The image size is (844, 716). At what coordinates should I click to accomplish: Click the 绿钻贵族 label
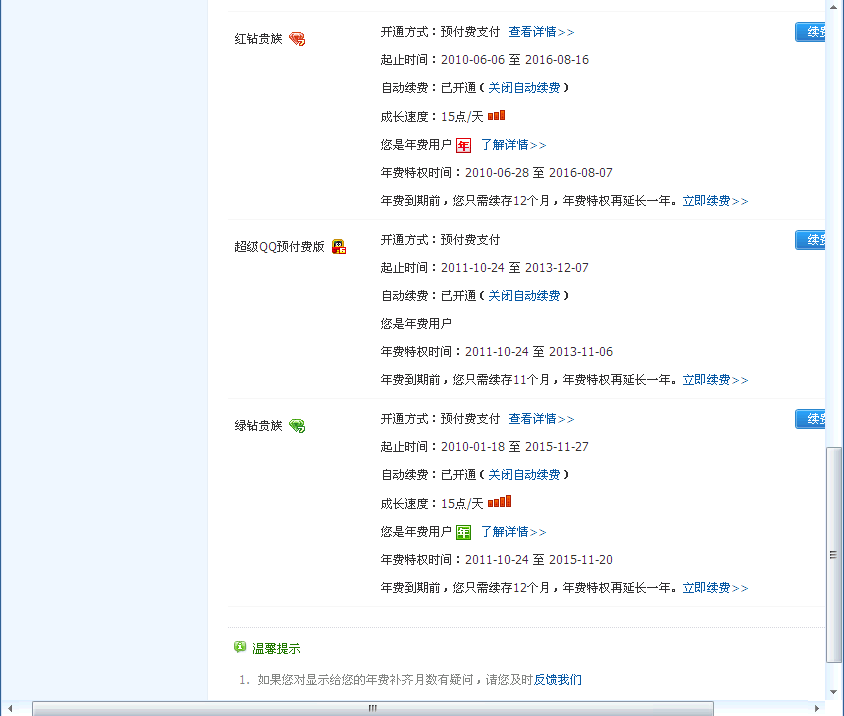click(258, 426)
